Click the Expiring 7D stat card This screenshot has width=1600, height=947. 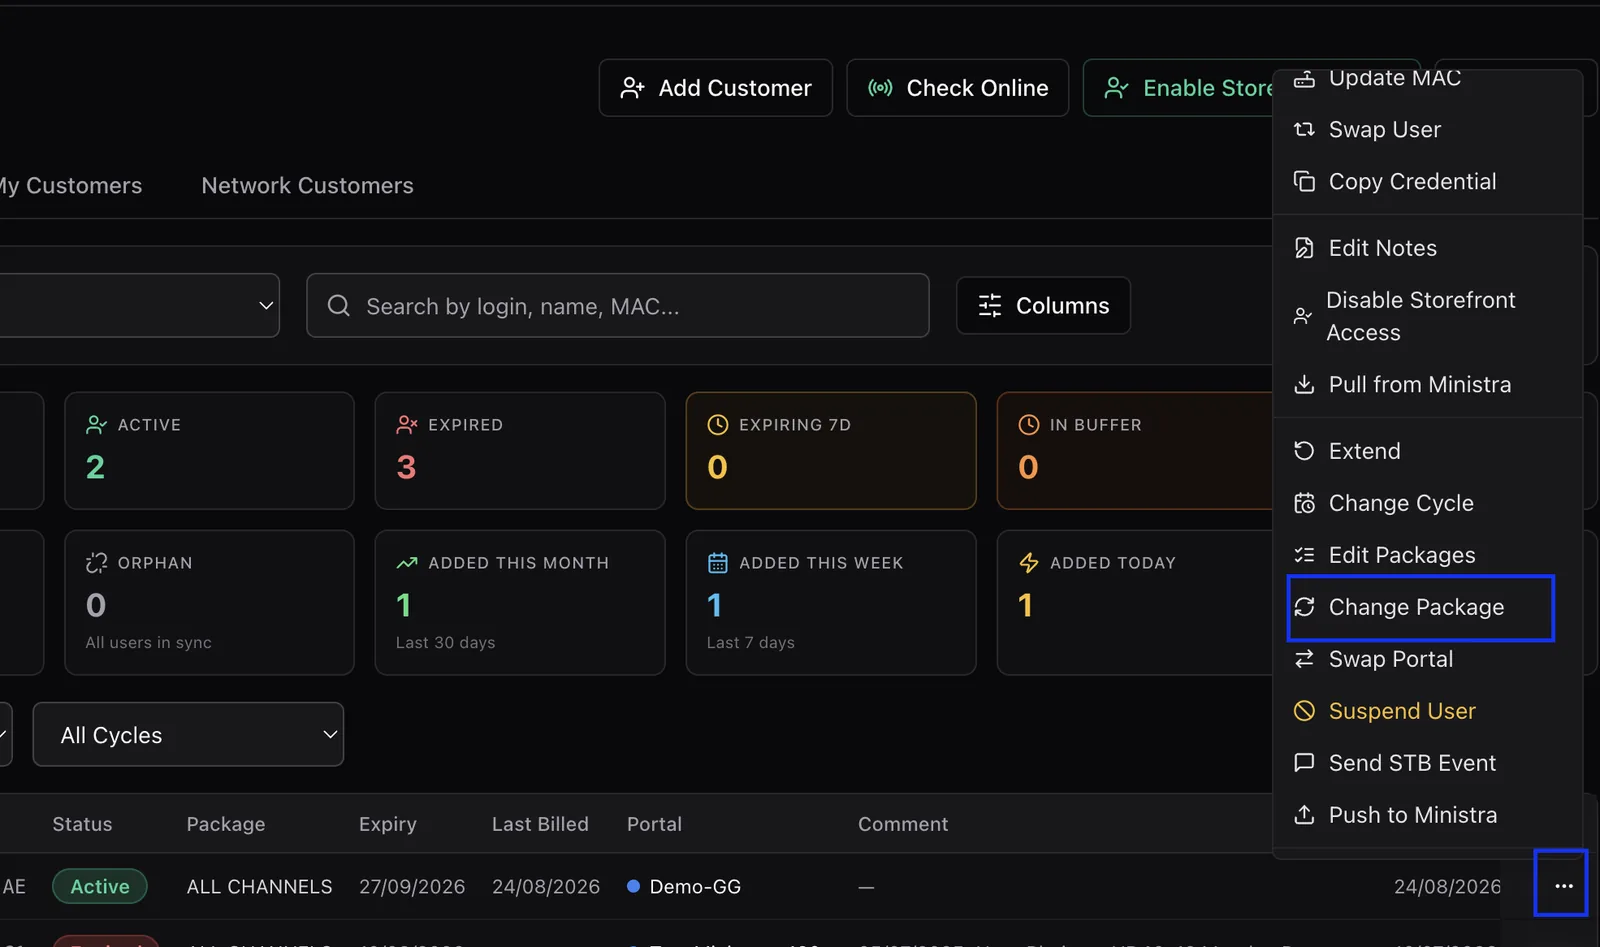click(831, 450)
